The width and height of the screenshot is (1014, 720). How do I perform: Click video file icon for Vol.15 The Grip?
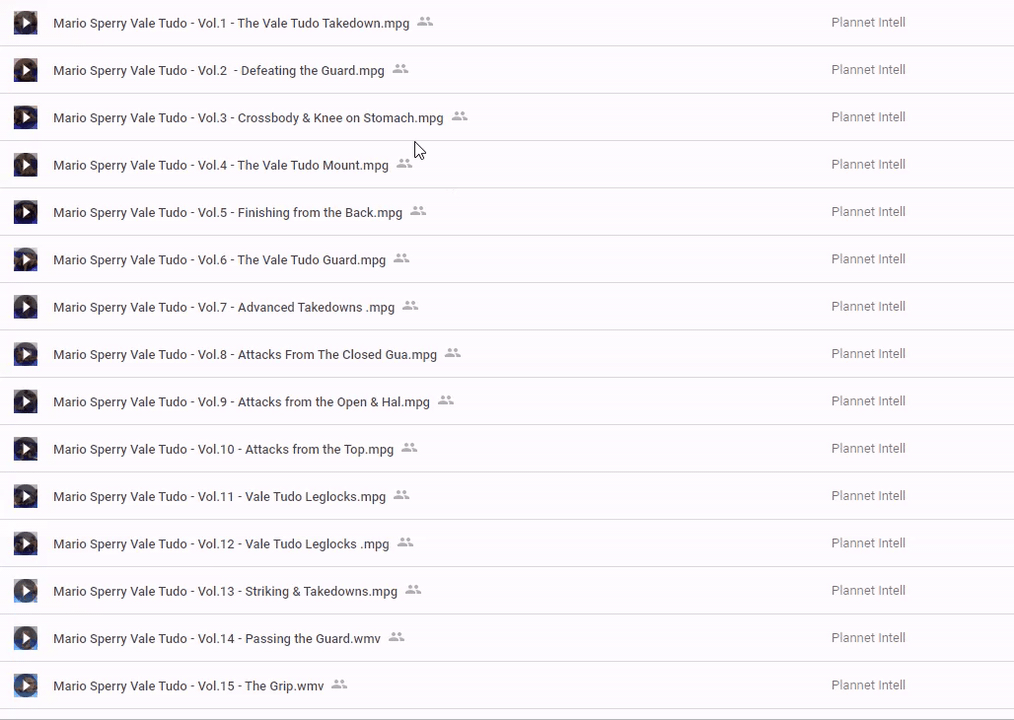(25, 686)
